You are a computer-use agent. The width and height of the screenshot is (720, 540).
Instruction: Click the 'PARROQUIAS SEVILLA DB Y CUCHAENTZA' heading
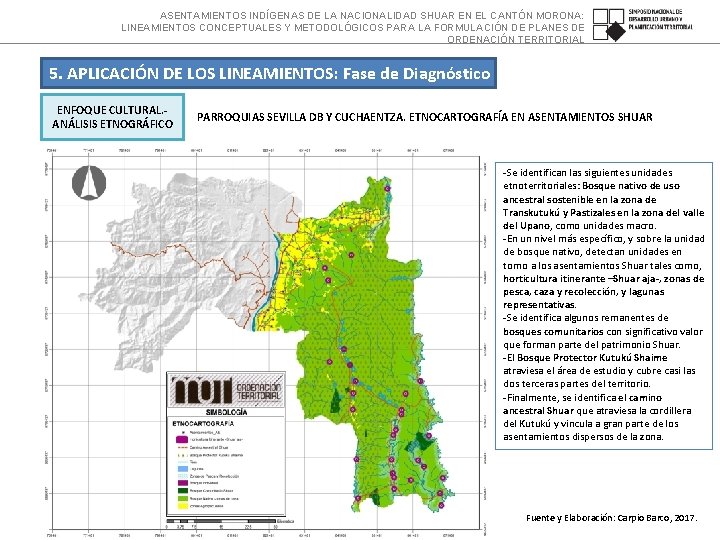point(301,117)
